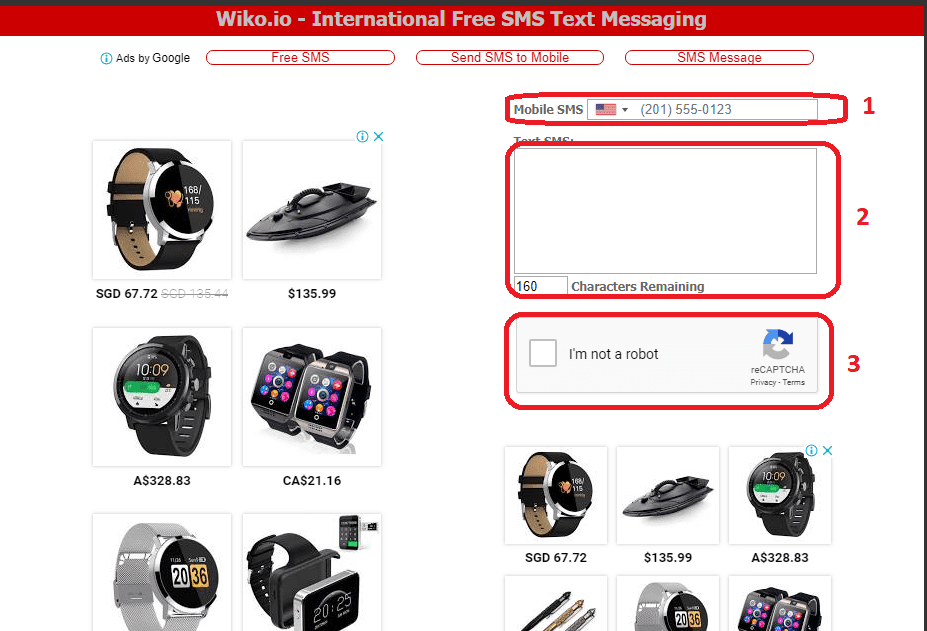Select the US flag country icon
The image size is (927, 631).
coord(605,109)
